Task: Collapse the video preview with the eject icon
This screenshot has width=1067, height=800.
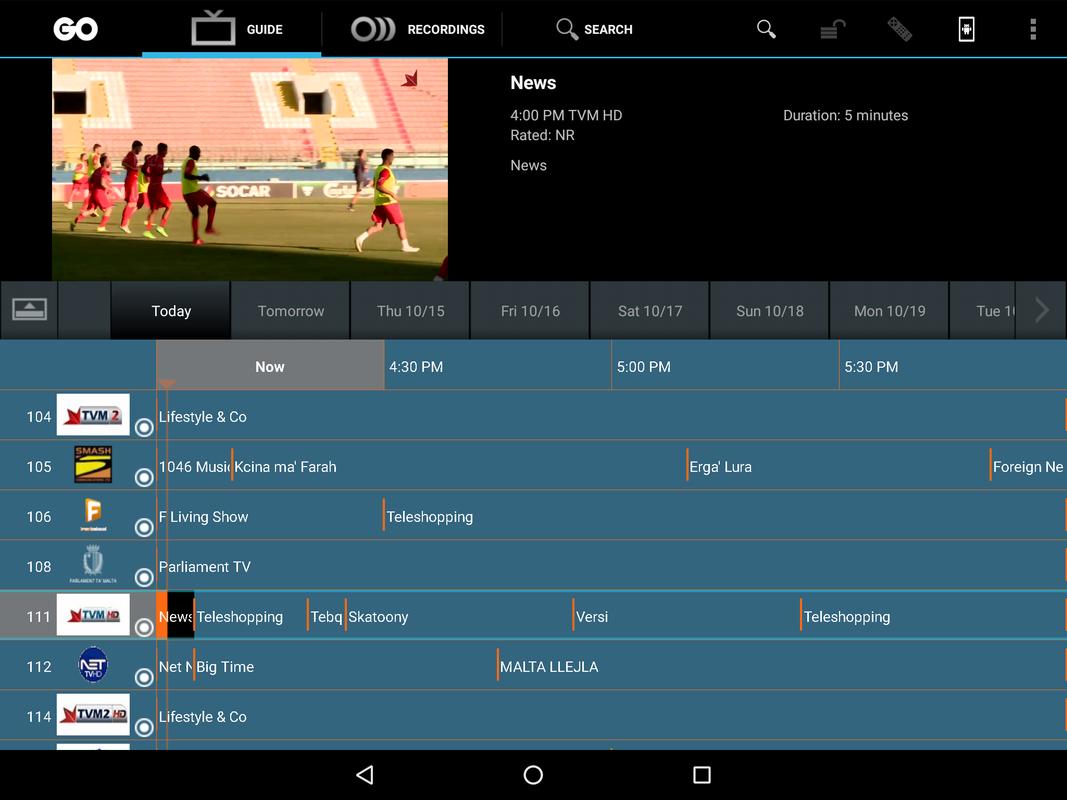Action: click(x=29, y=310)
